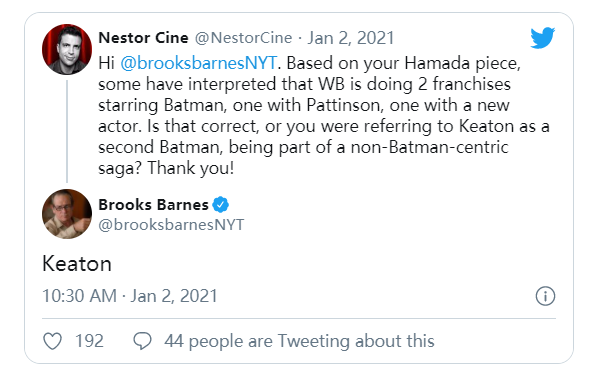
Task: Click the thread line connecting both tweets
Action: 67,132
